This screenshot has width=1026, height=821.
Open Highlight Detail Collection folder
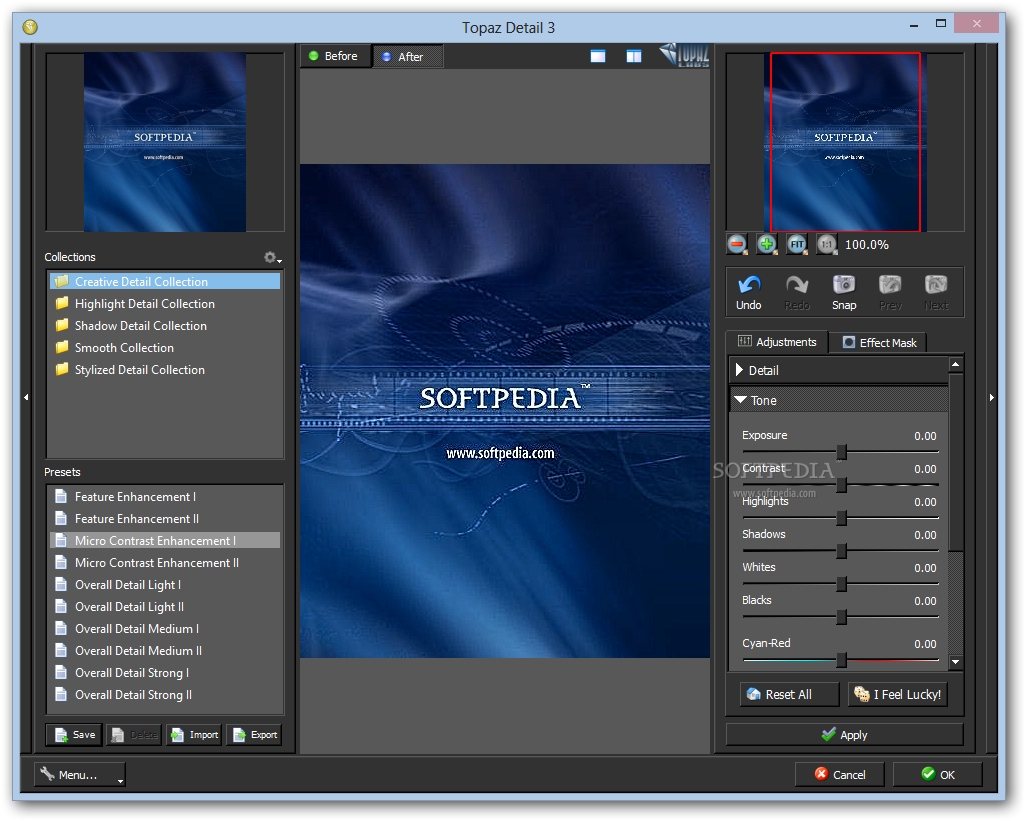pos(165,304)
